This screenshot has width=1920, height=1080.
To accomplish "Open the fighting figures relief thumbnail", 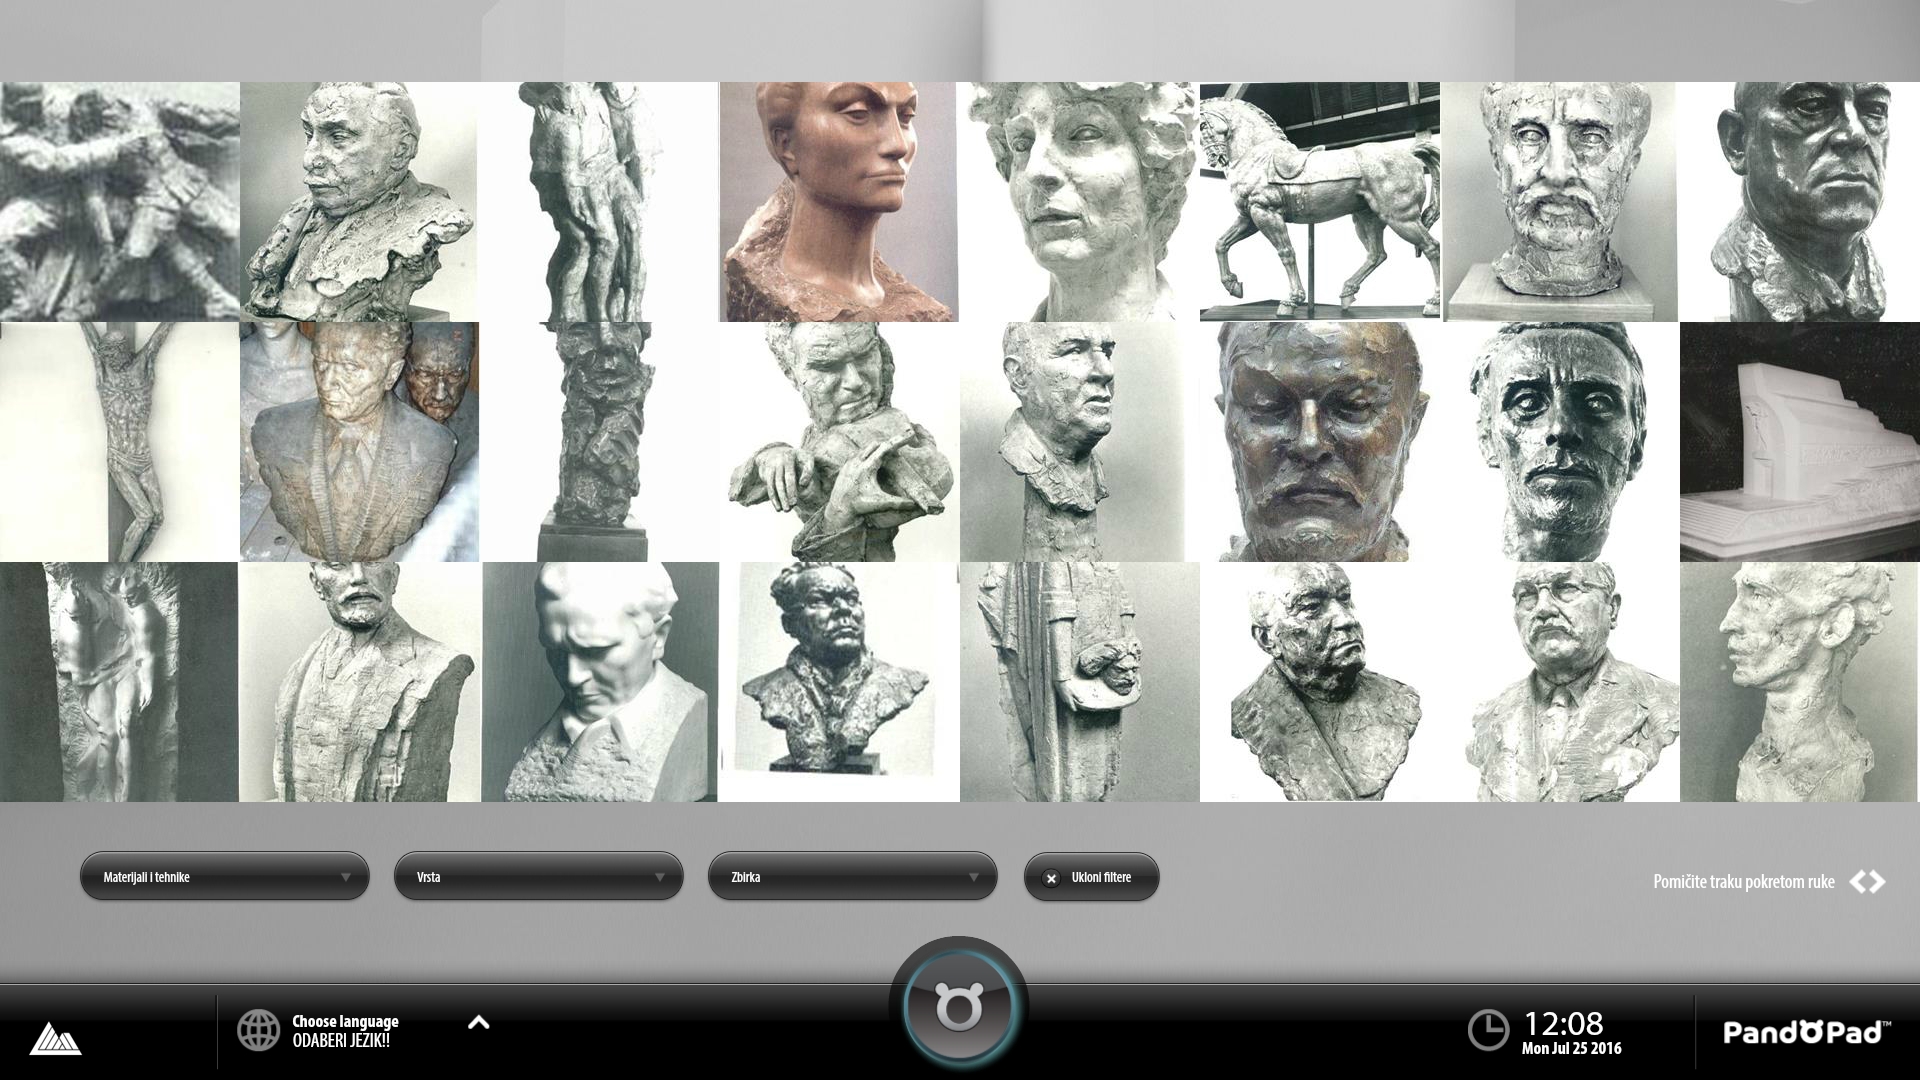I will click(119, 202).
